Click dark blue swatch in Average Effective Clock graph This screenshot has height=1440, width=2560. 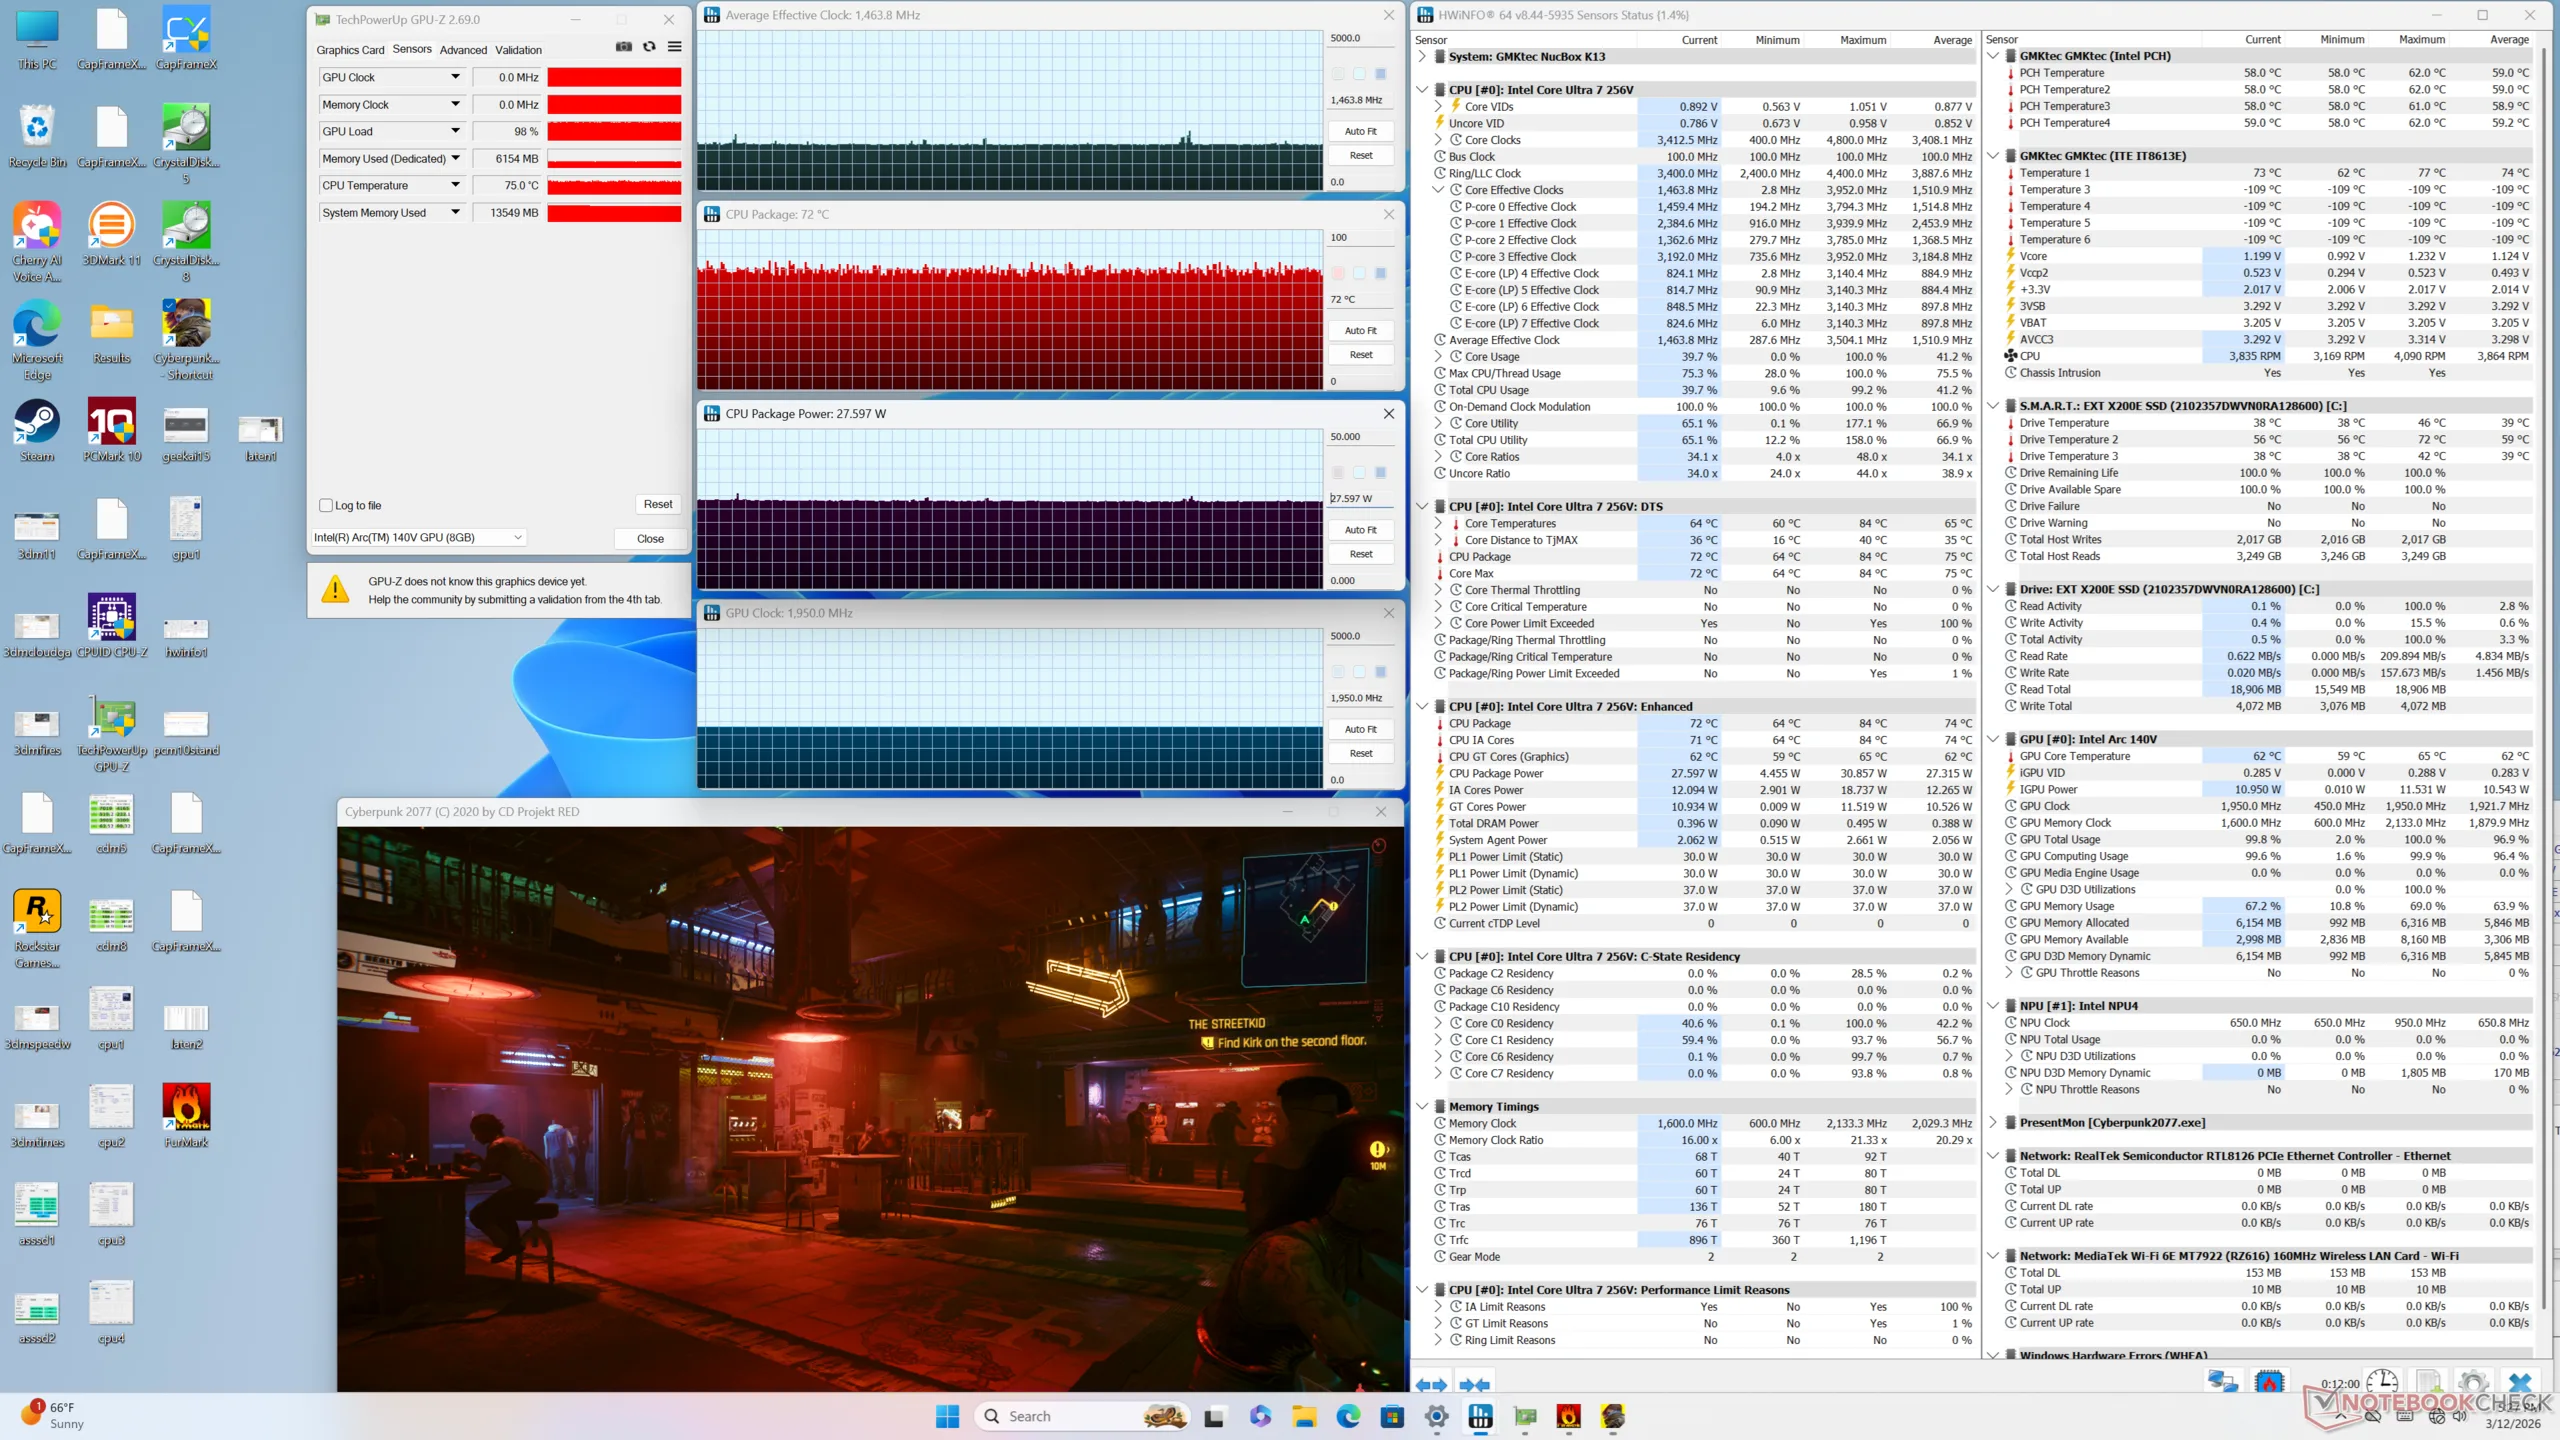(1380, 74)
